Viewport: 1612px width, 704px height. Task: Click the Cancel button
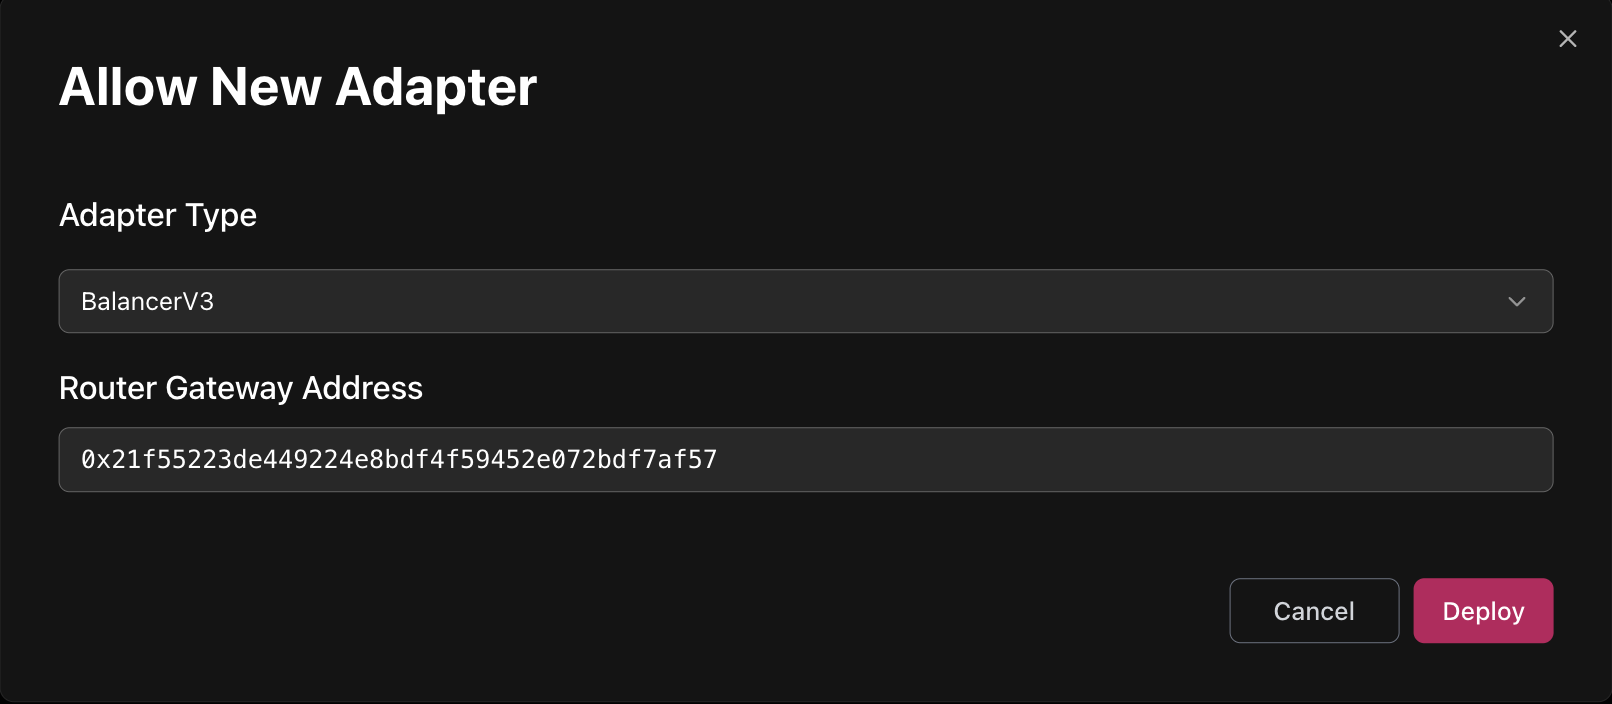1313,611
